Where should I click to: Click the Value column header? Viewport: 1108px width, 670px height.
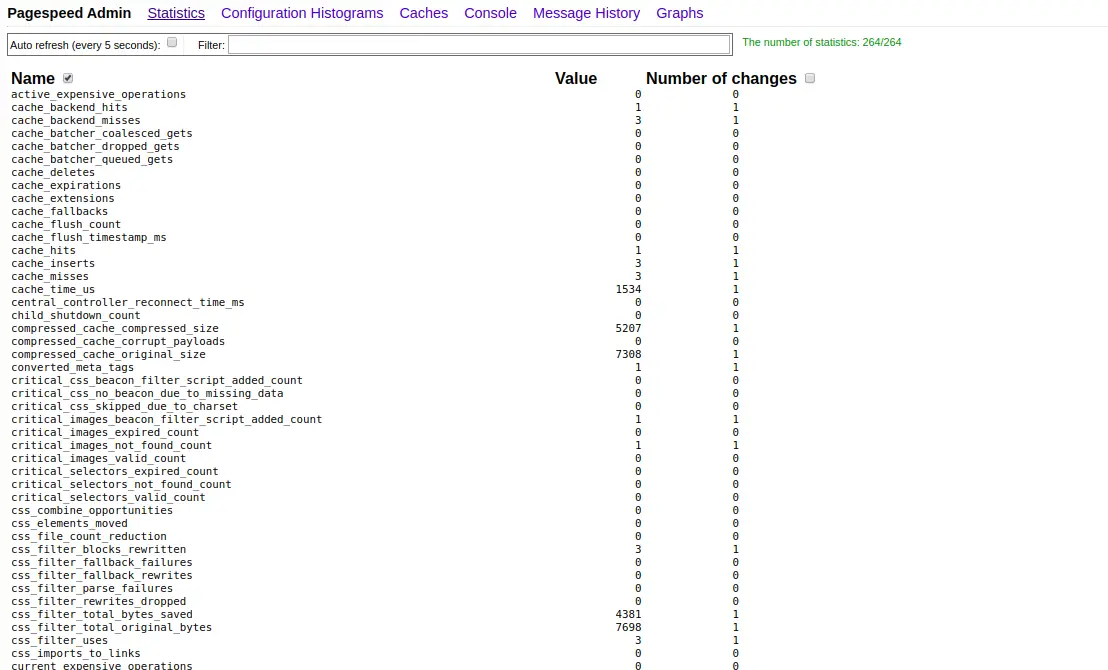point(575,78)
